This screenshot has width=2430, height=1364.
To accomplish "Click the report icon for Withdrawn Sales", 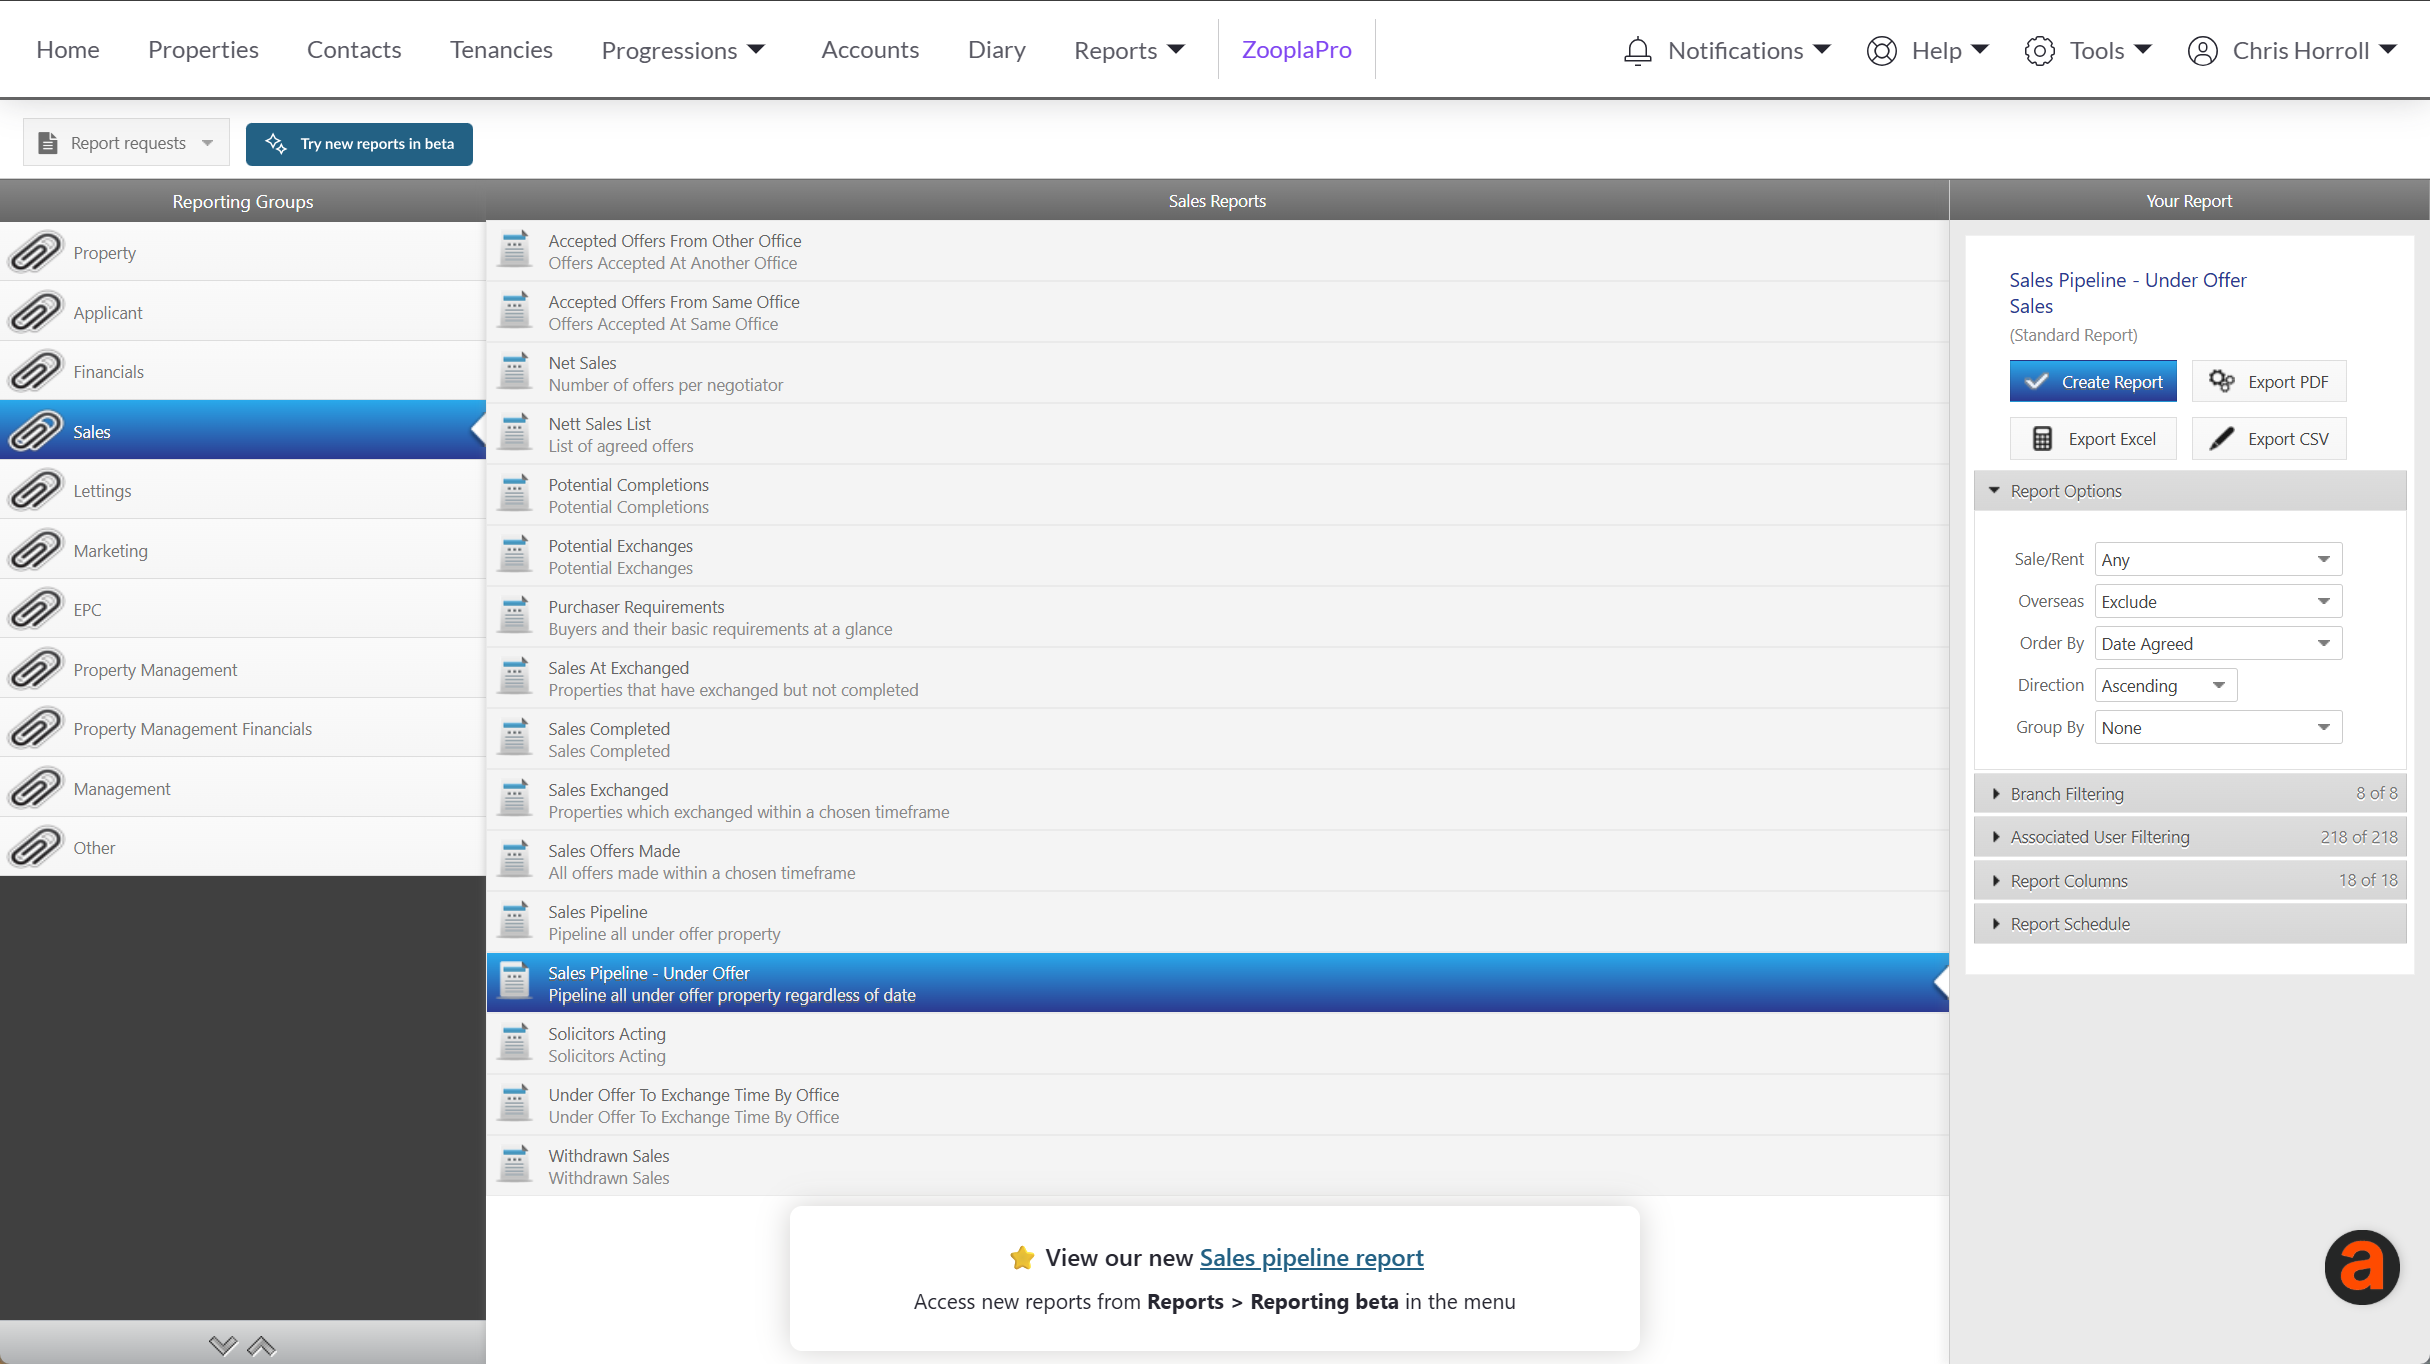I will (x=515, y=1165).
